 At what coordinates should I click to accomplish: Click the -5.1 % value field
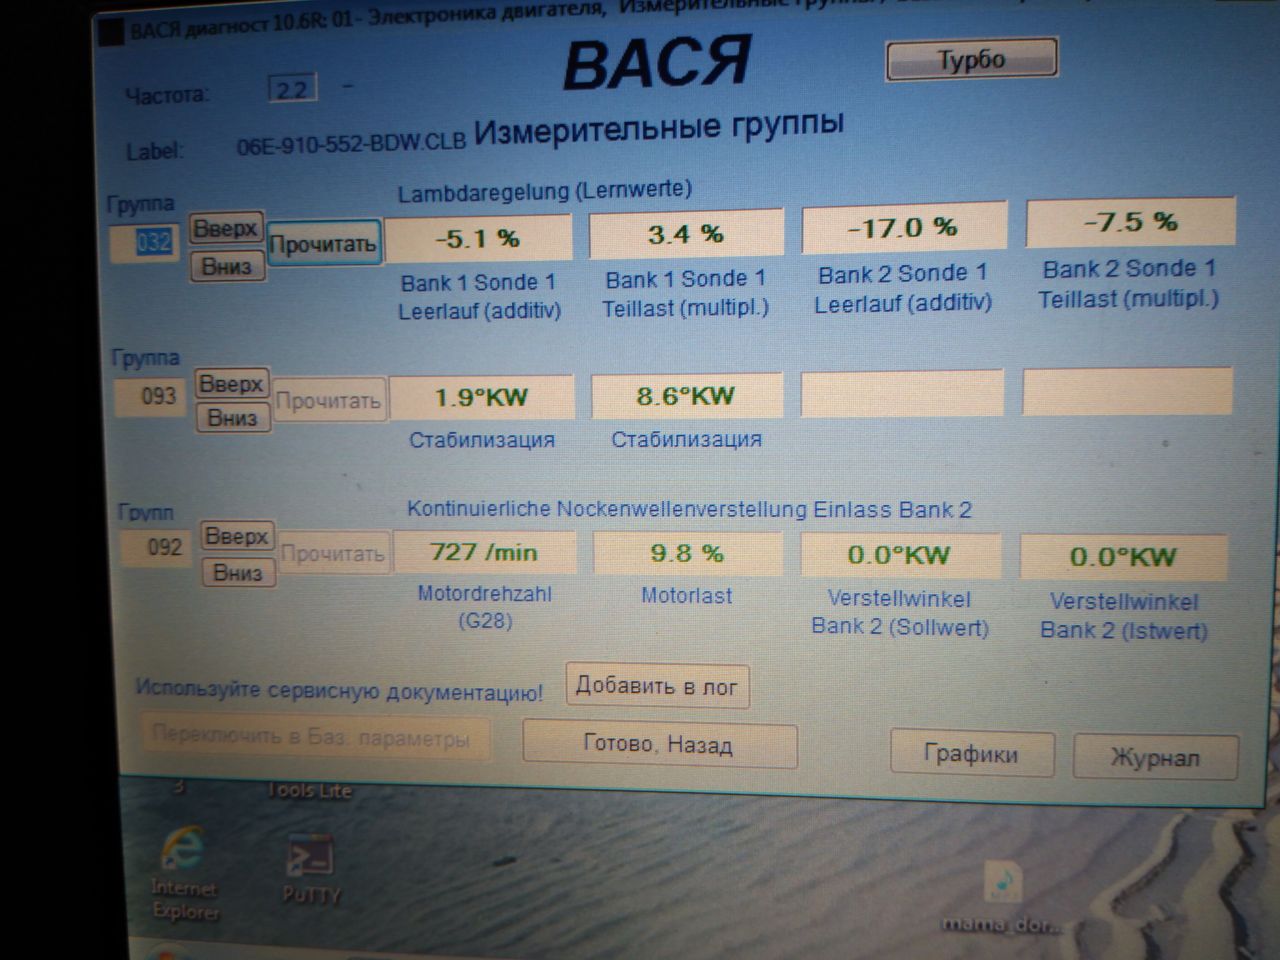pyautogui.click(x=478, y=239)
